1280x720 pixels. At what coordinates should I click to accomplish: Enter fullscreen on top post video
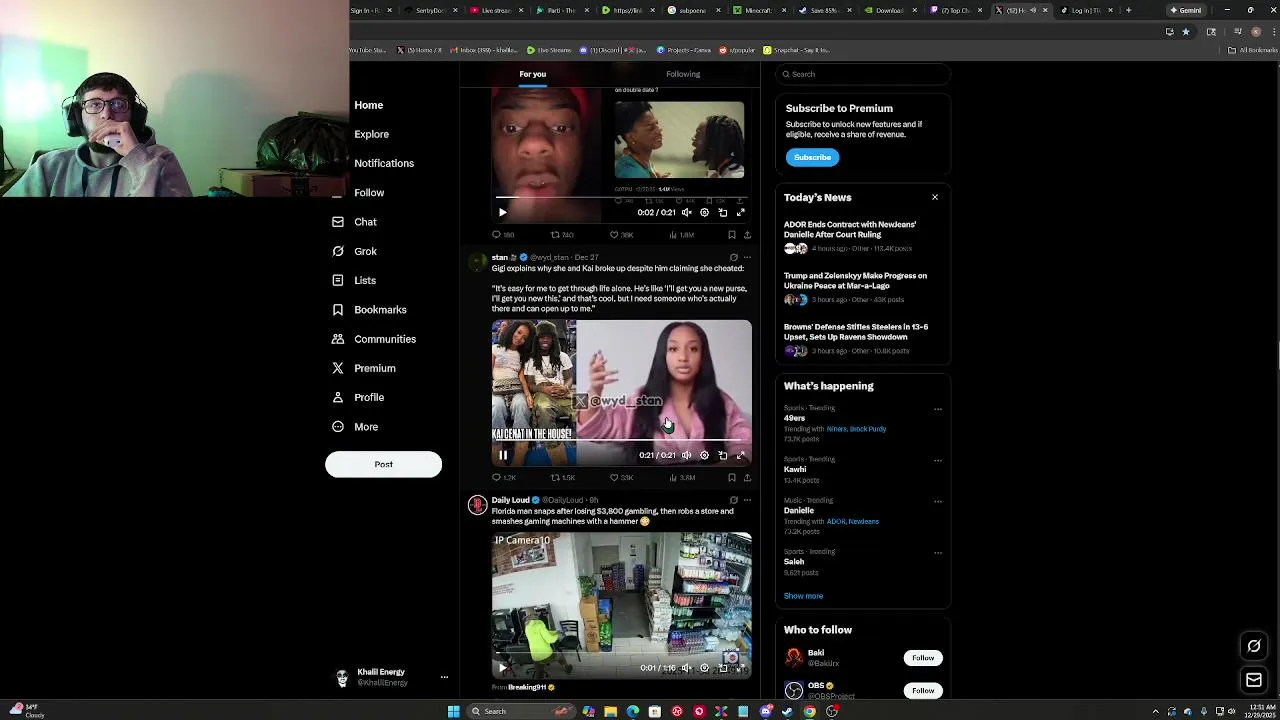[741, 212]
